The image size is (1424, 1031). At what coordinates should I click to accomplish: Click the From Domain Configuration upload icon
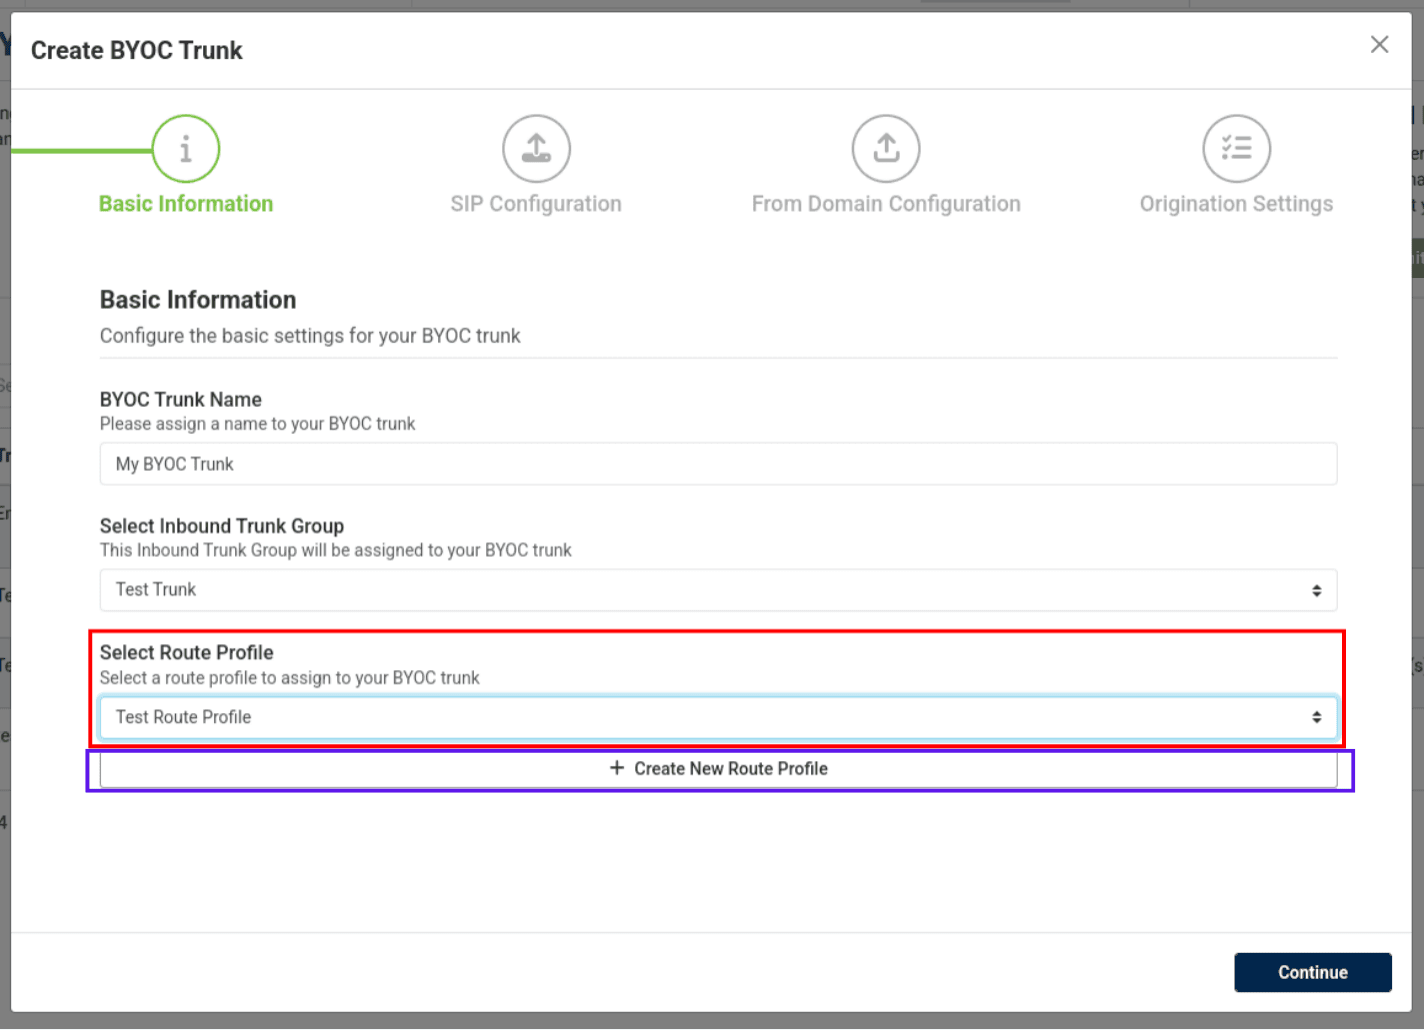[x=886, y=149]
